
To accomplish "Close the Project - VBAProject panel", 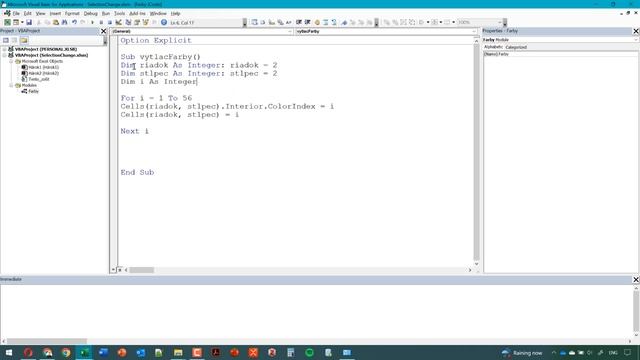I will point(103,31).
